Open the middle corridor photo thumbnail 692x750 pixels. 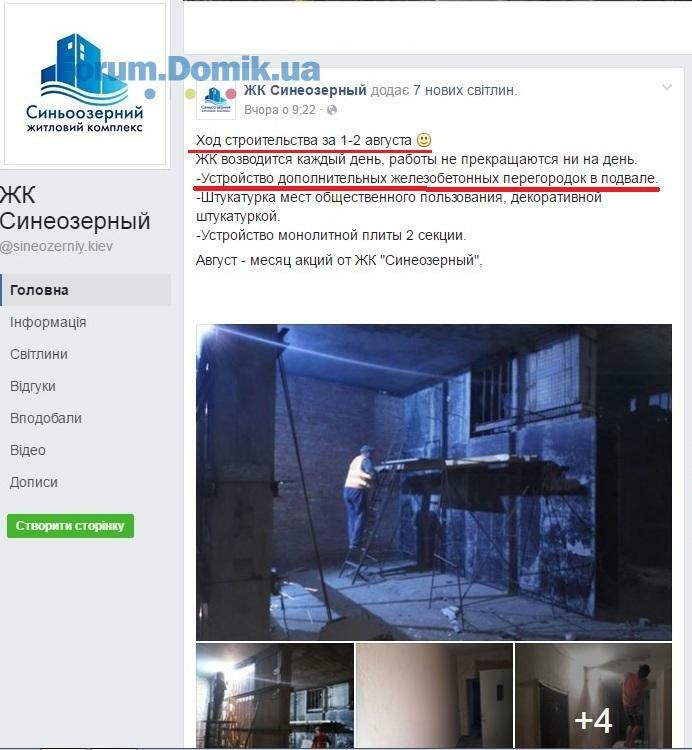click(434, 696)
